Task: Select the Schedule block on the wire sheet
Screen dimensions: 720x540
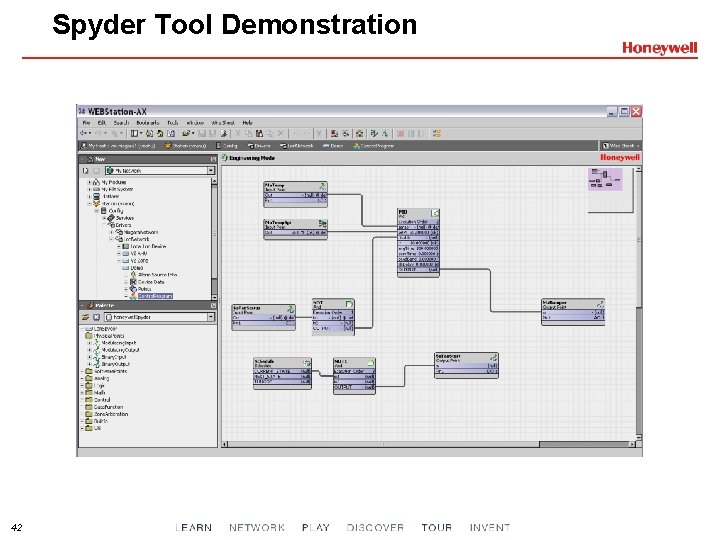Action: [282, 374]
